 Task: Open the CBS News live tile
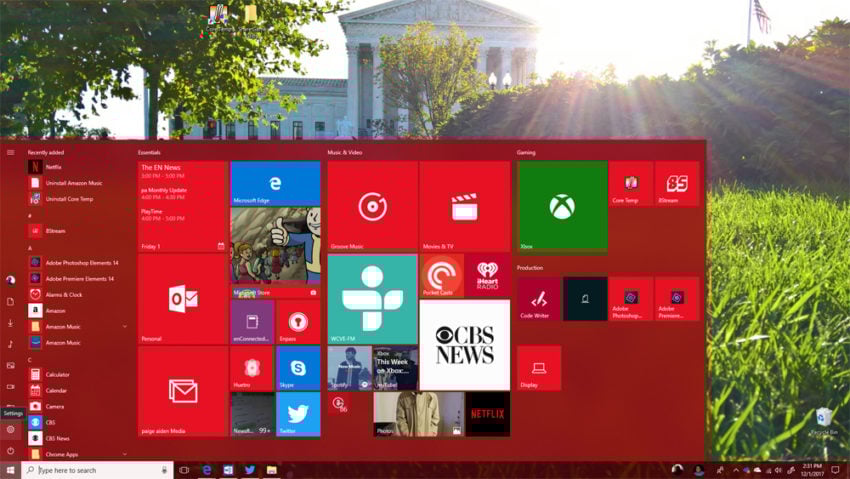click(x=465, y=345)
